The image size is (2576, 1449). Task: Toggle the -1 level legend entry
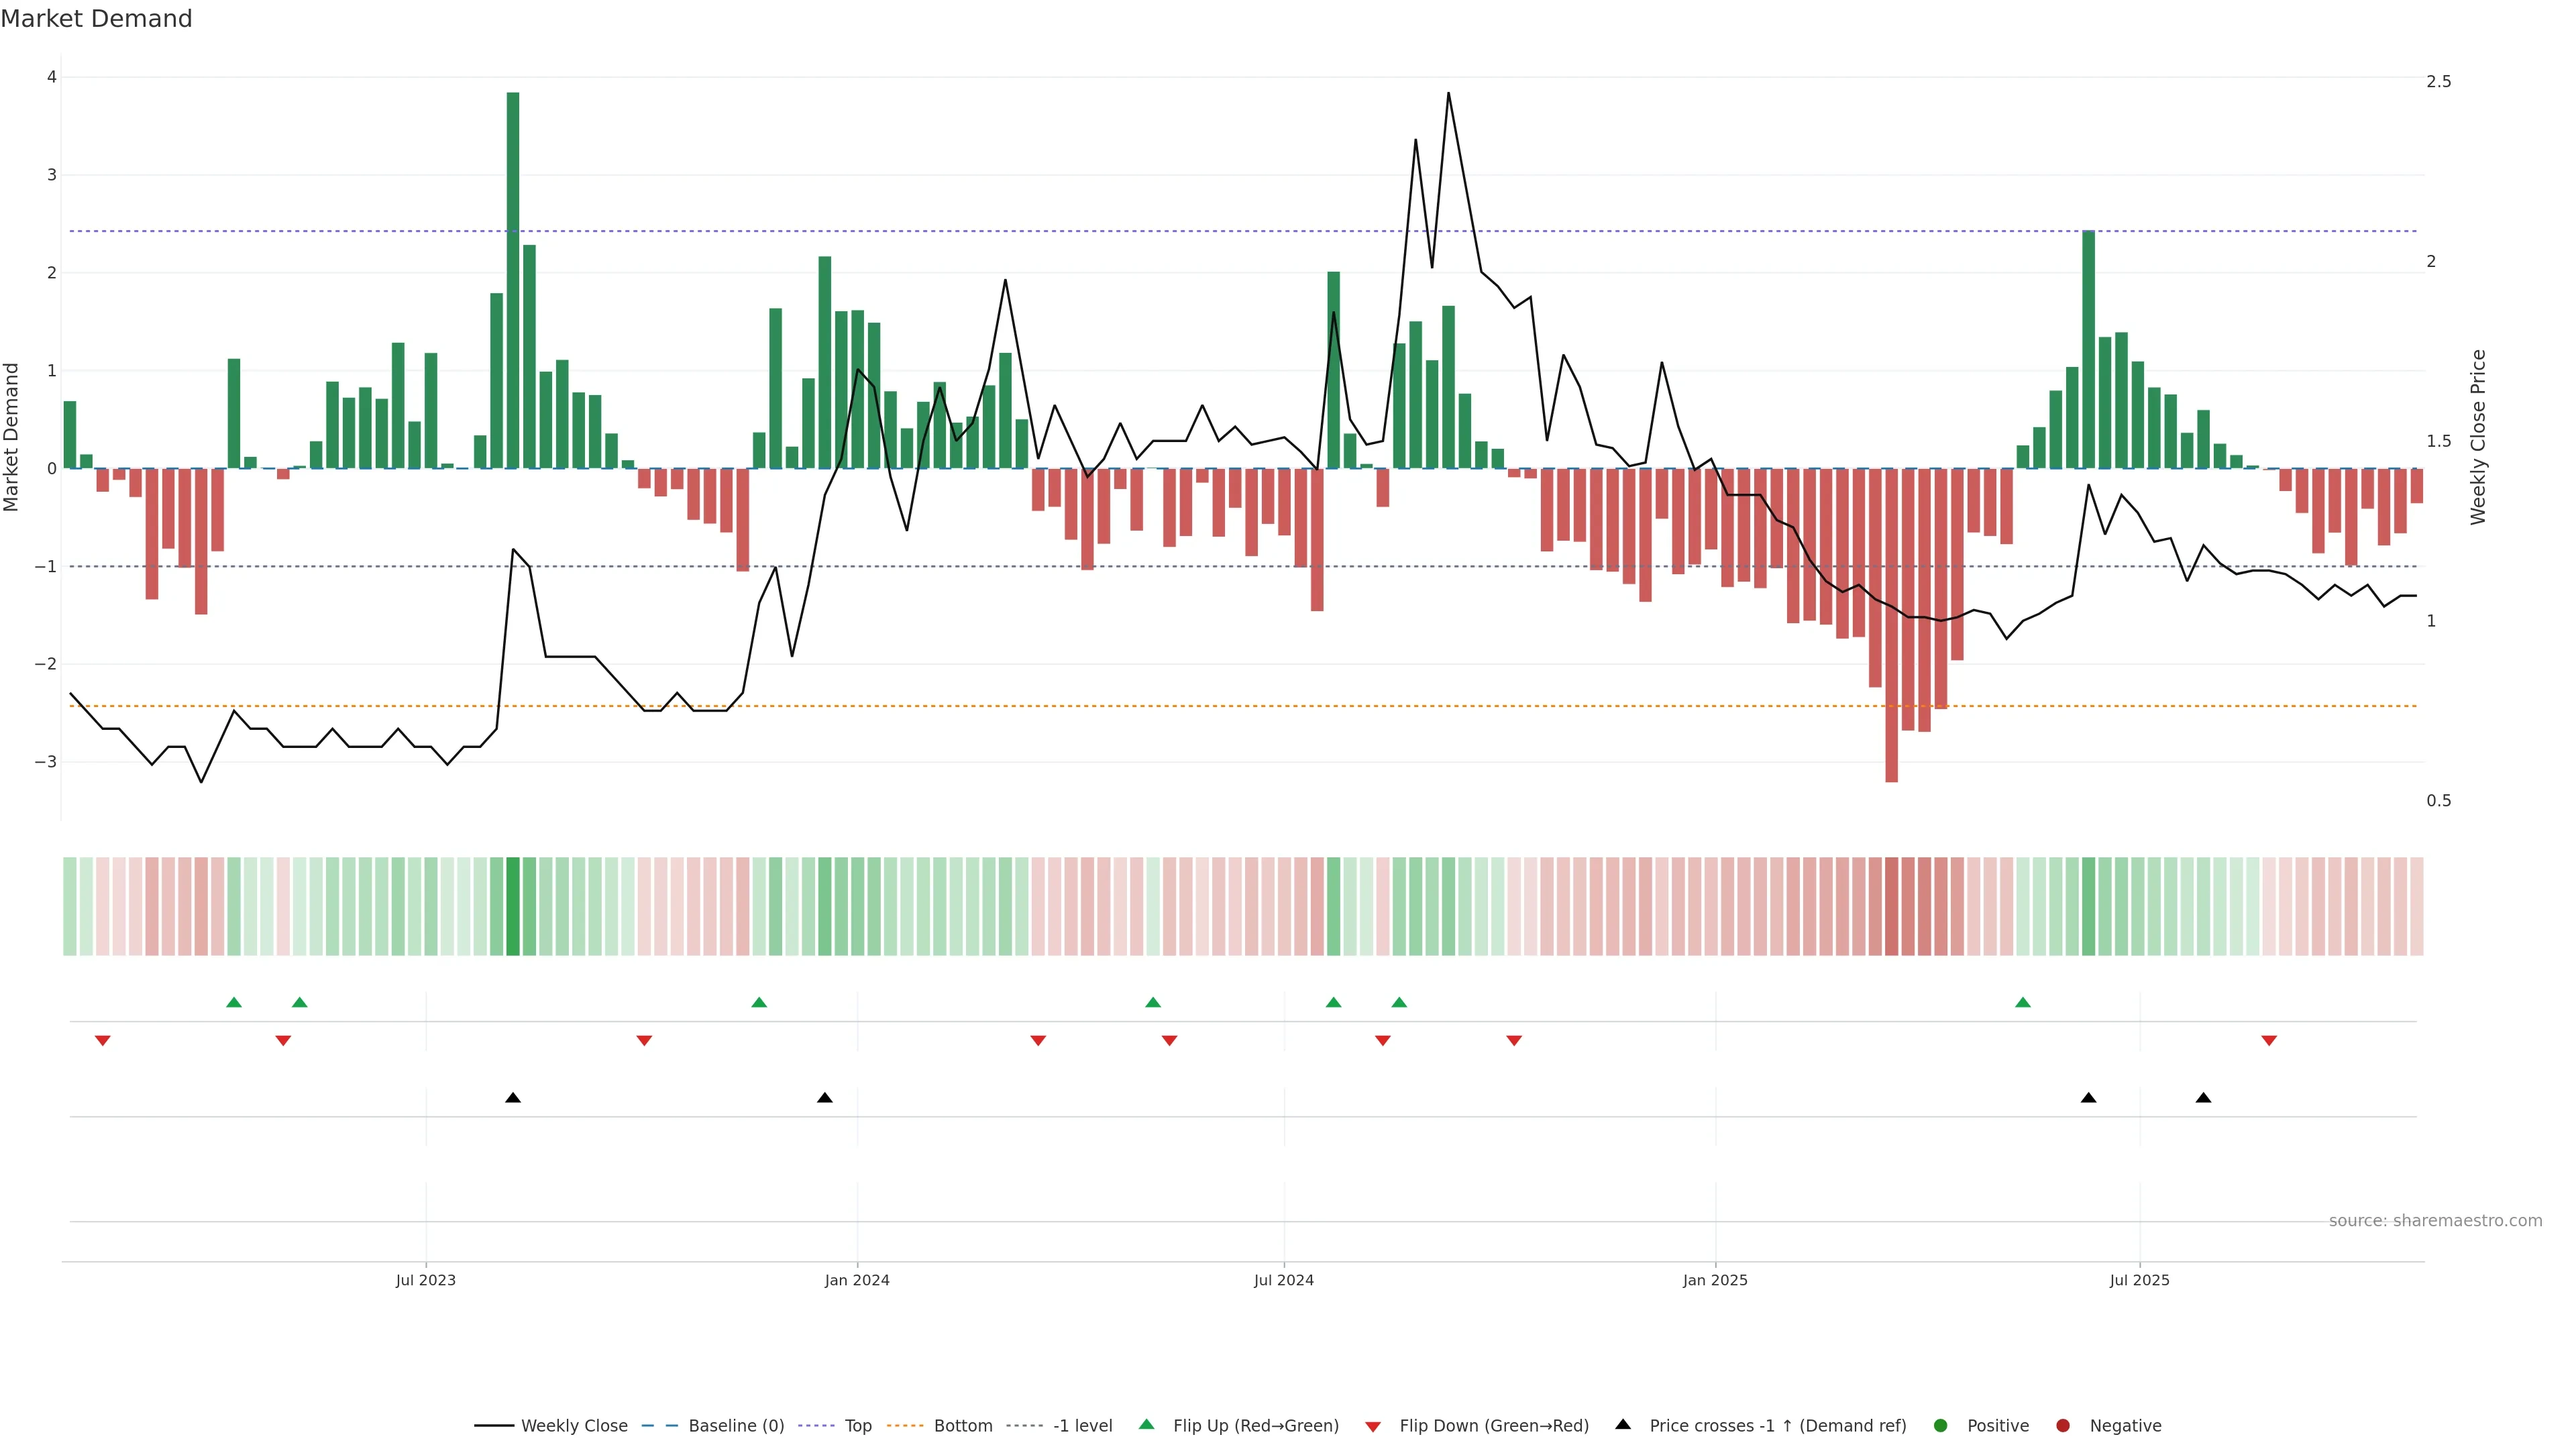pos(1082,1425)
